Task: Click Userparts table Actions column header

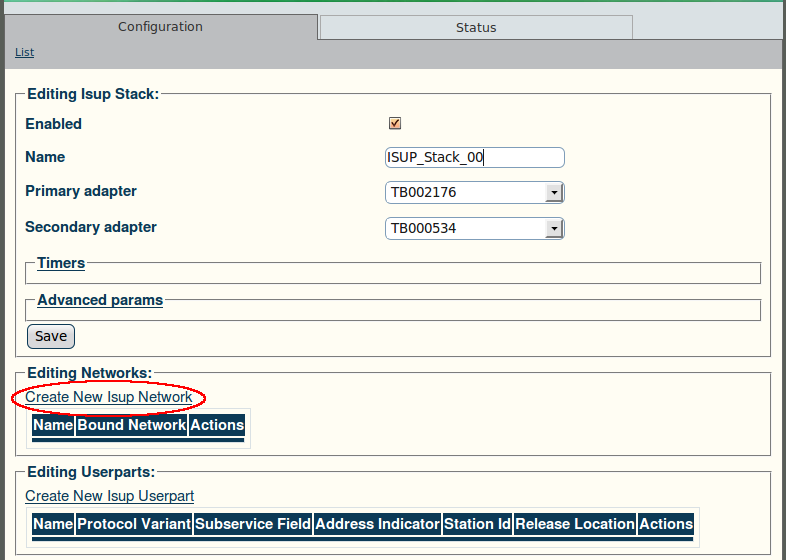Action: click(x=666, y=524)
